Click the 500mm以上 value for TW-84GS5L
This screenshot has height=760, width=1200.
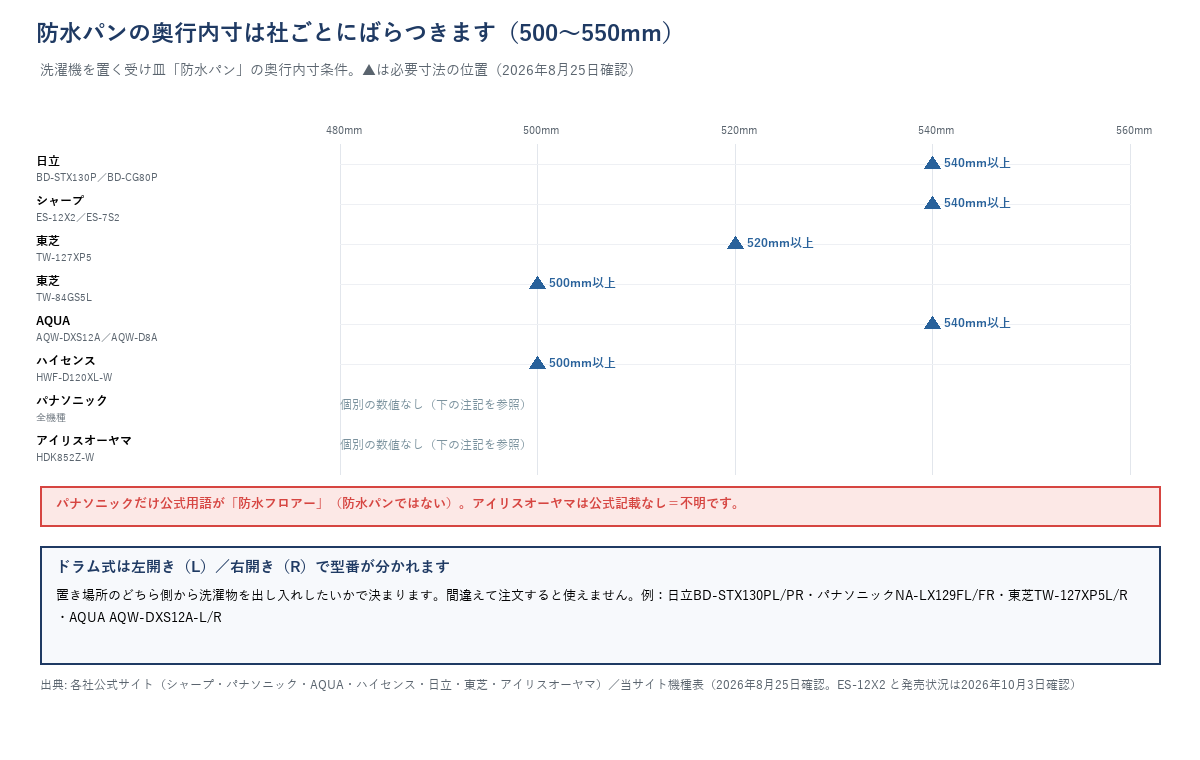click(x=582, y=283)
